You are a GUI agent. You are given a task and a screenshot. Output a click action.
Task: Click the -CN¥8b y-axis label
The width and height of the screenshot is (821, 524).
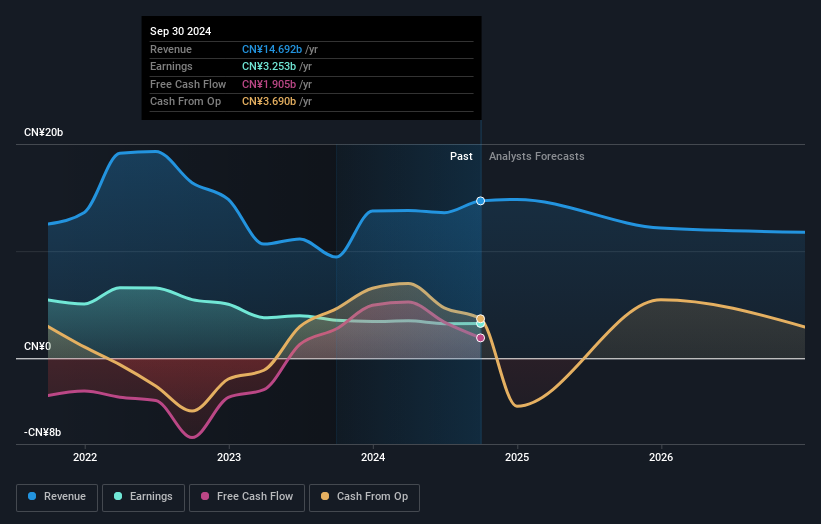(42, 432)
